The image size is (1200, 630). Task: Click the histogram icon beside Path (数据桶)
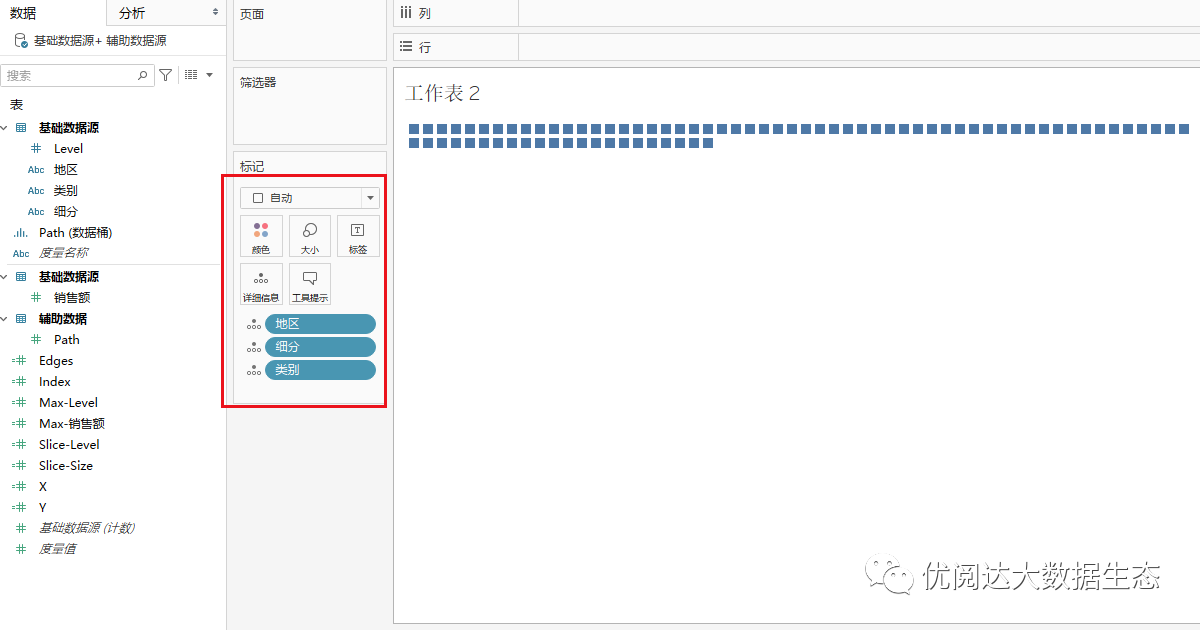[x=21, y=233]
